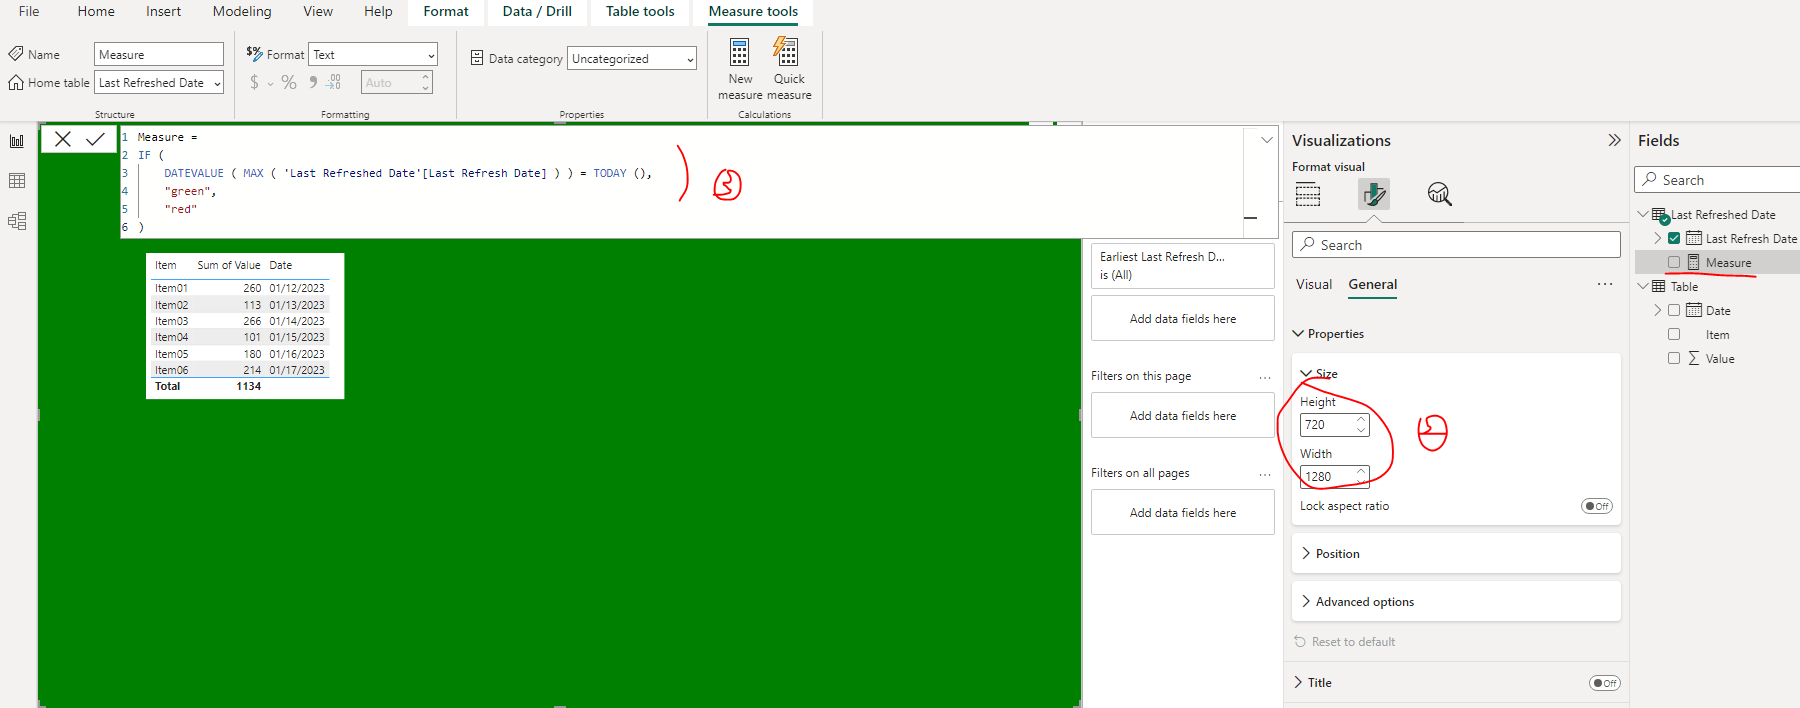Switch to the Insert ribbon tab
The width and height of the screenshot is (1800, 708).
point(163,11)
